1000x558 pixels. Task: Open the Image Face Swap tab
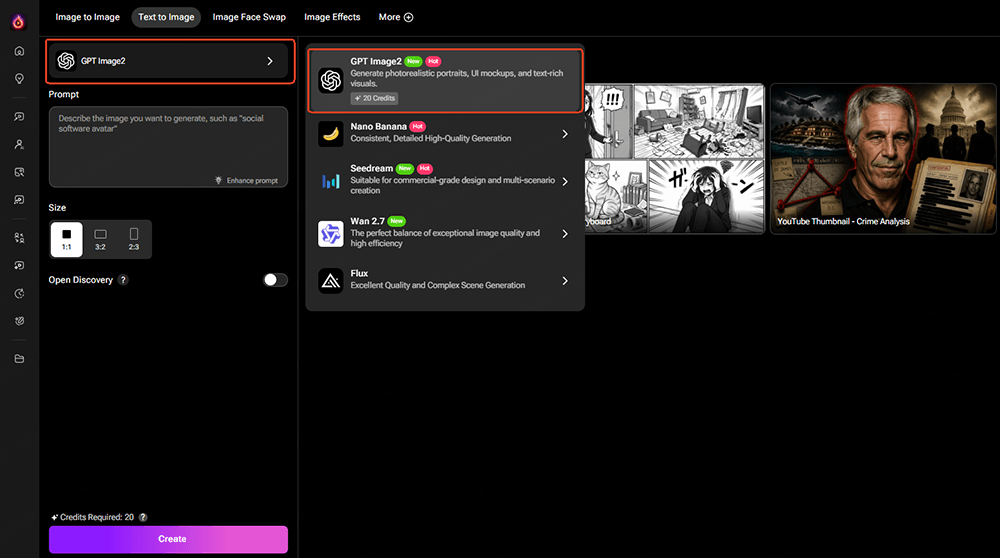[249, 17]
